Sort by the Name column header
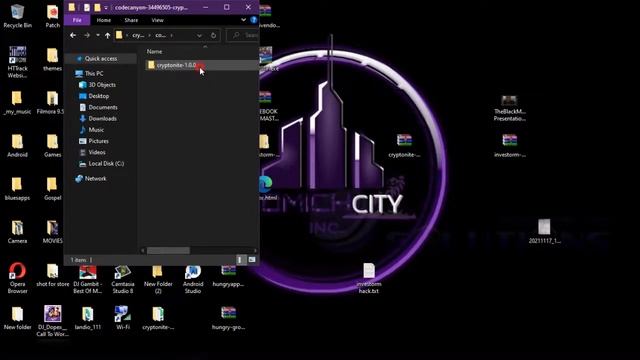Image resolution: width=640 pixels, height=360 pixels. 154,51
